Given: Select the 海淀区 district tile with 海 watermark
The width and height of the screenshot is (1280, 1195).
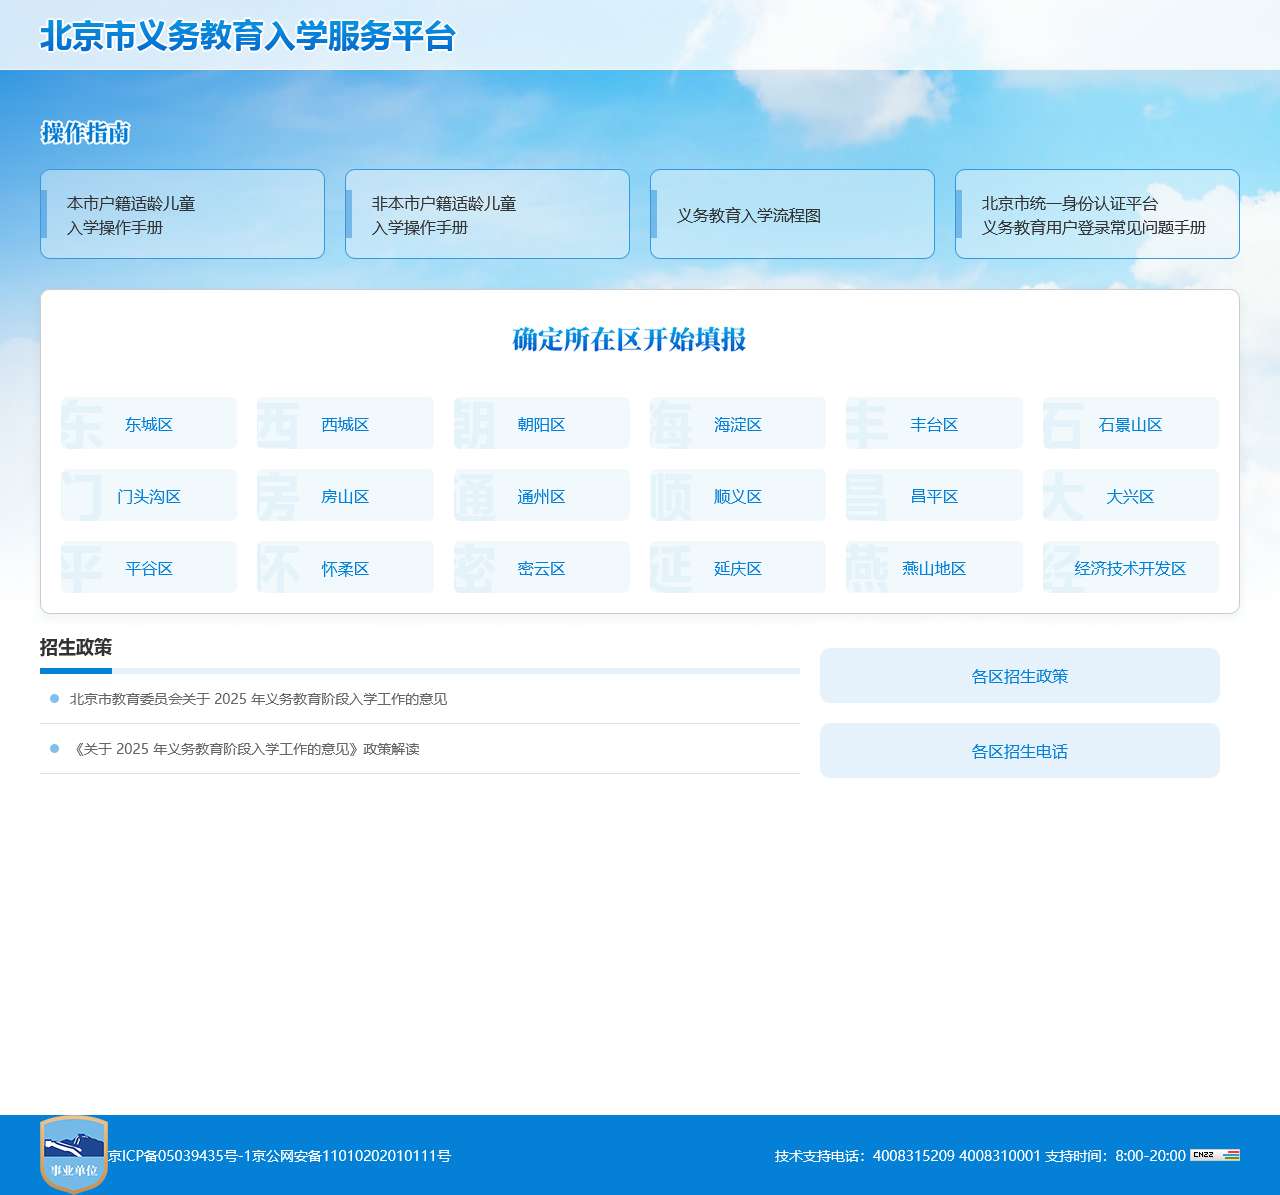Looking at the screenshot, I should (737, 423).
